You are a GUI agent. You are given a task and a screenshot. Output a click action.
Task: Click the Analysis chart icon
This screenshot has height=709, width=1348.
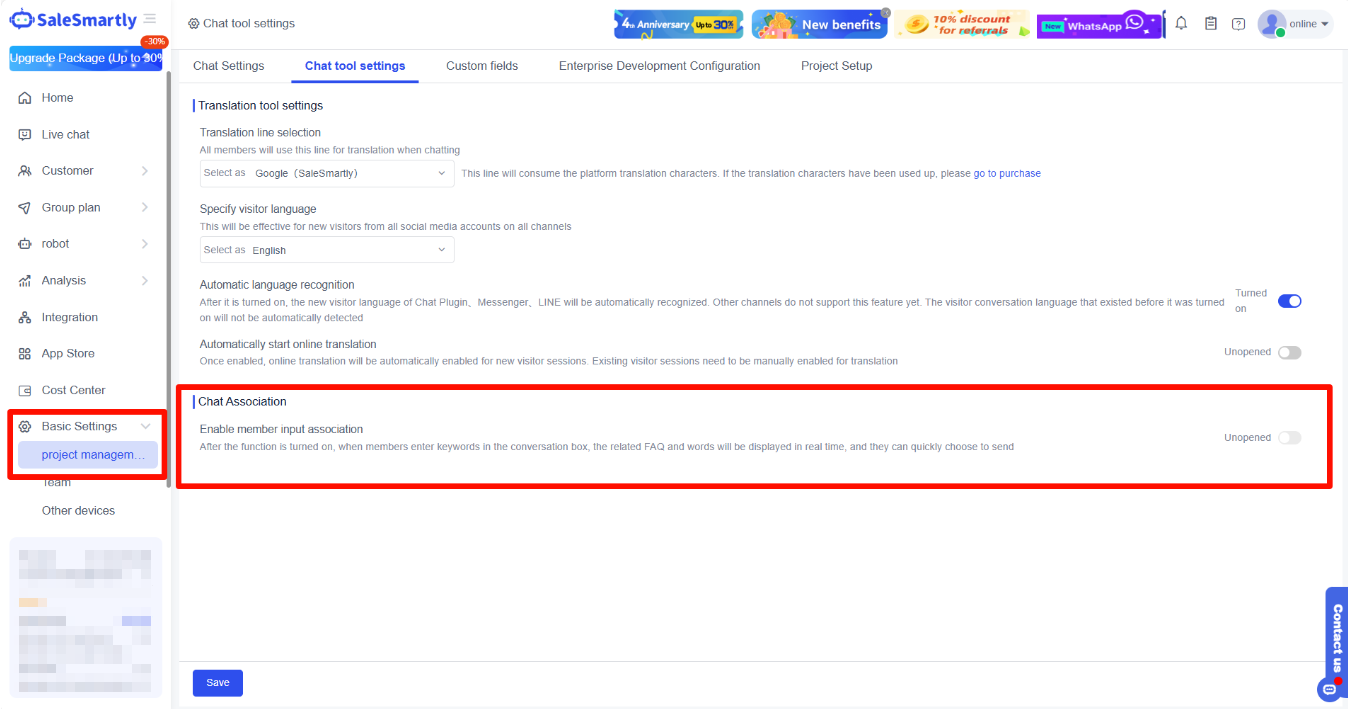pyautogui.click(x=25, y=281)
